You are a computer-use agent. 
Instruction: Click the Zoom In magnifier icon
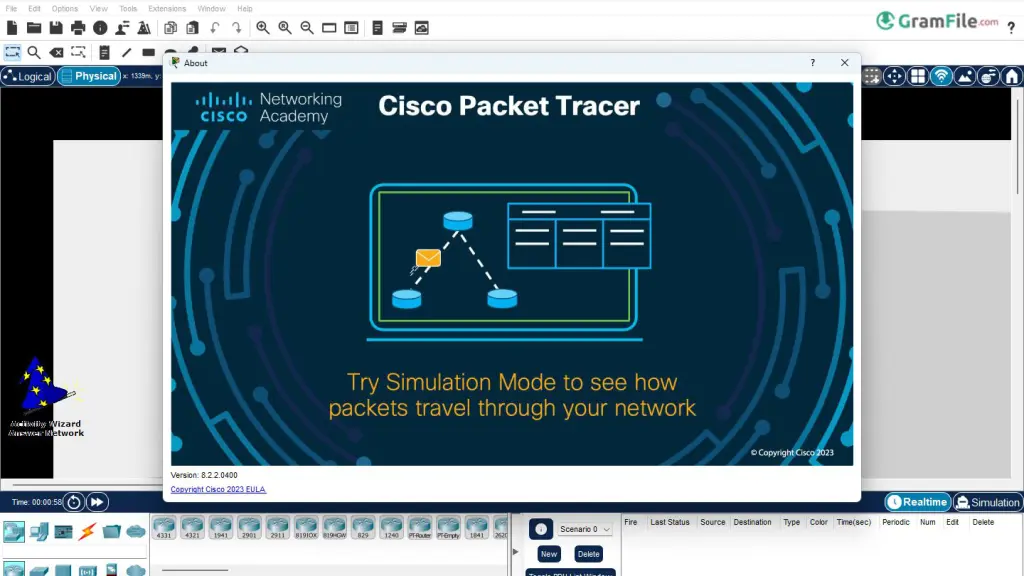263,28
